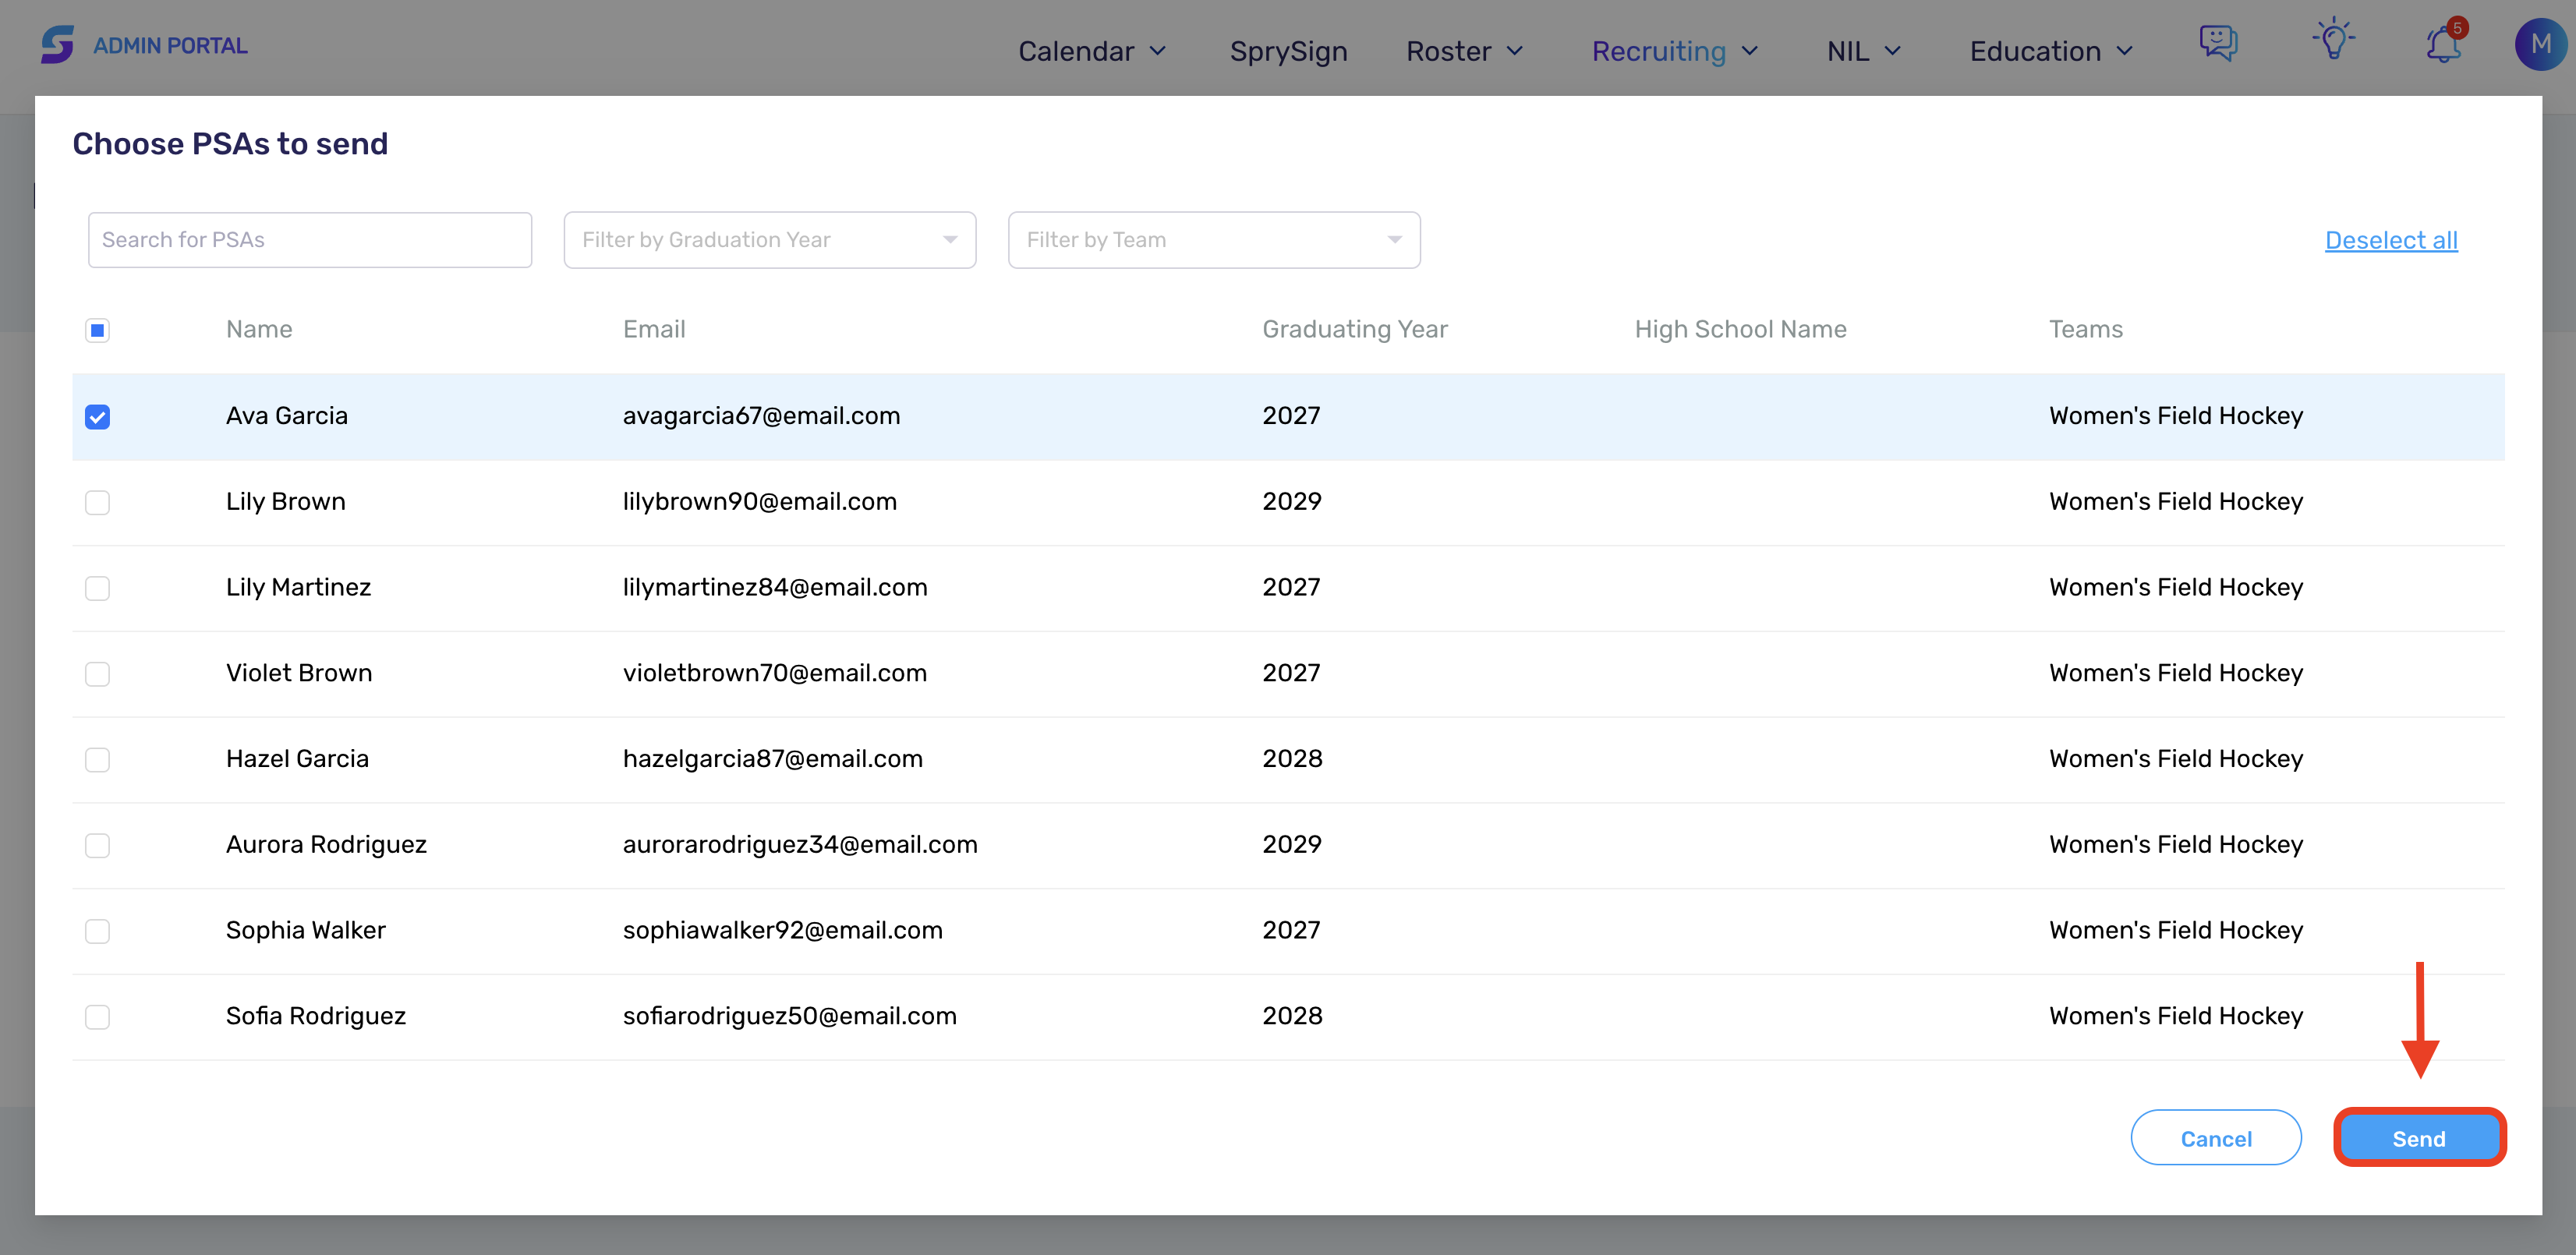Screen dimensions: 2576x1255
Task: Open Filter by Team dropdown
Action: click(1214, 240)
